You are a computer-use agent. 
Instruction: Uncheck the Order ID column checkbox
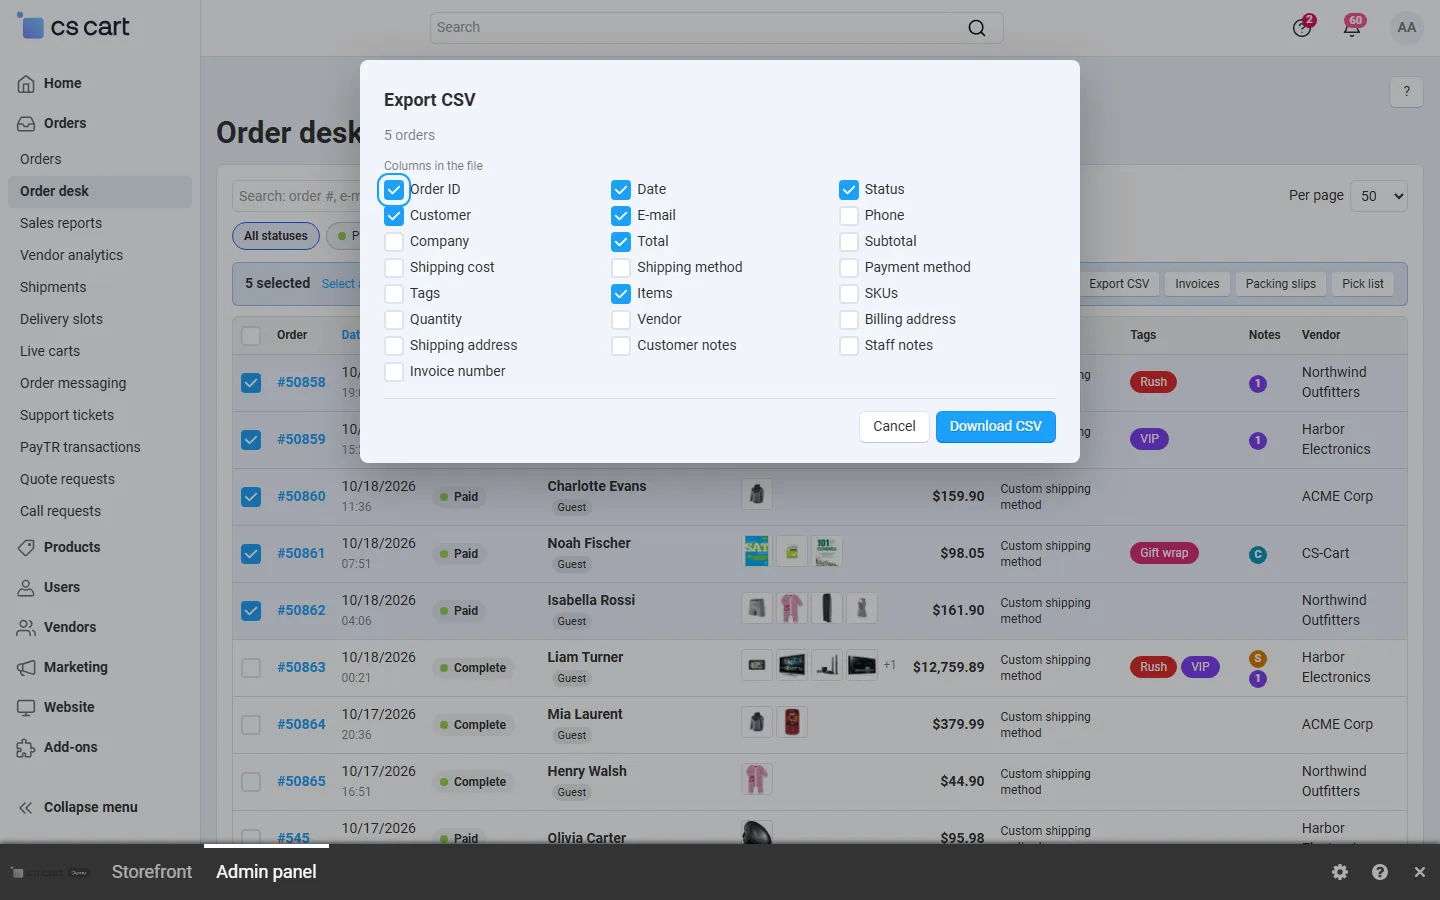pyautogui.click(x=394, y=189)
